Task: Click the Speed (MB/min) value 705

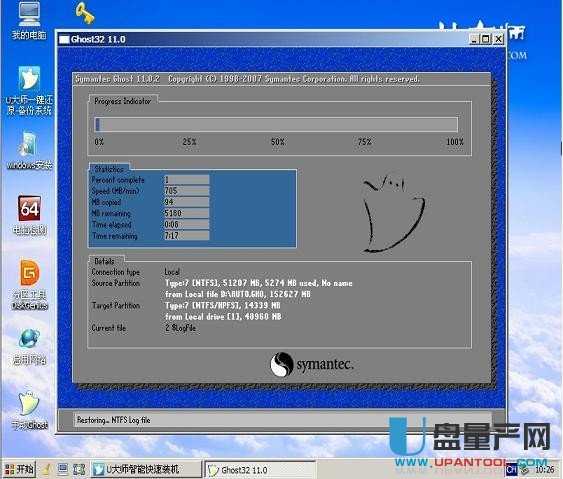Action: [186, 191]
